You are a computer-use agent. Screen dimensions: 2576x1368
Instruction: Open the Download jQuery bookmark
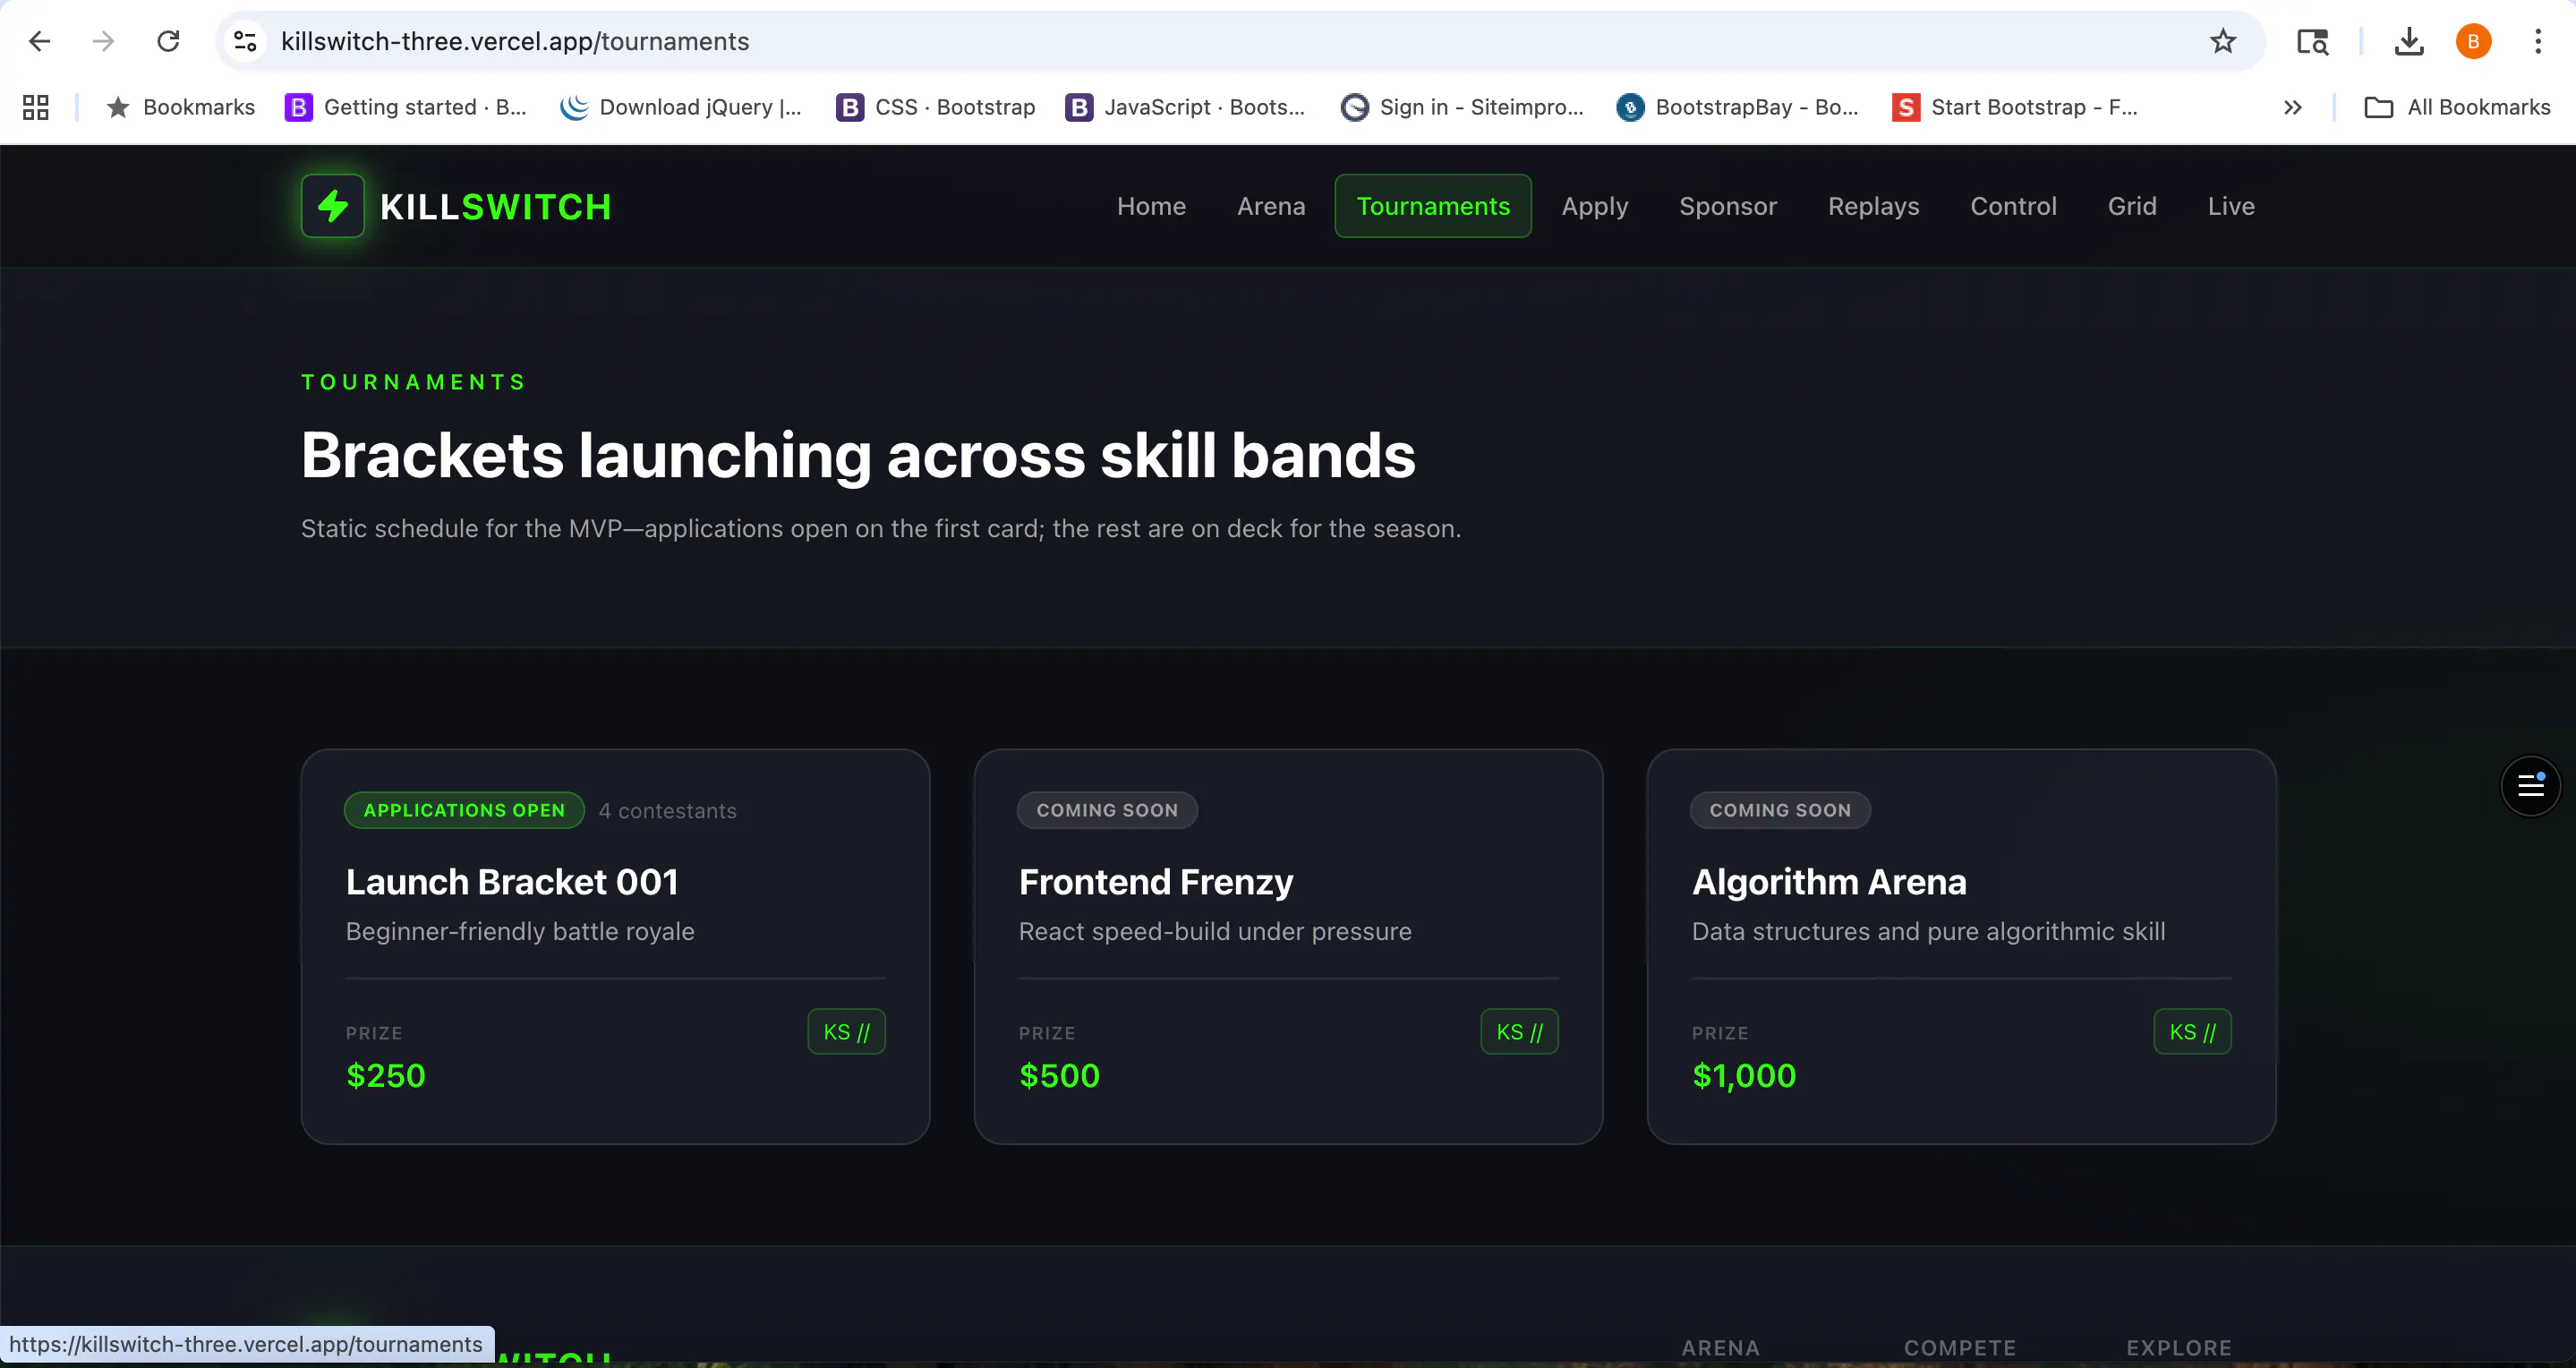(x=681, y=107)
